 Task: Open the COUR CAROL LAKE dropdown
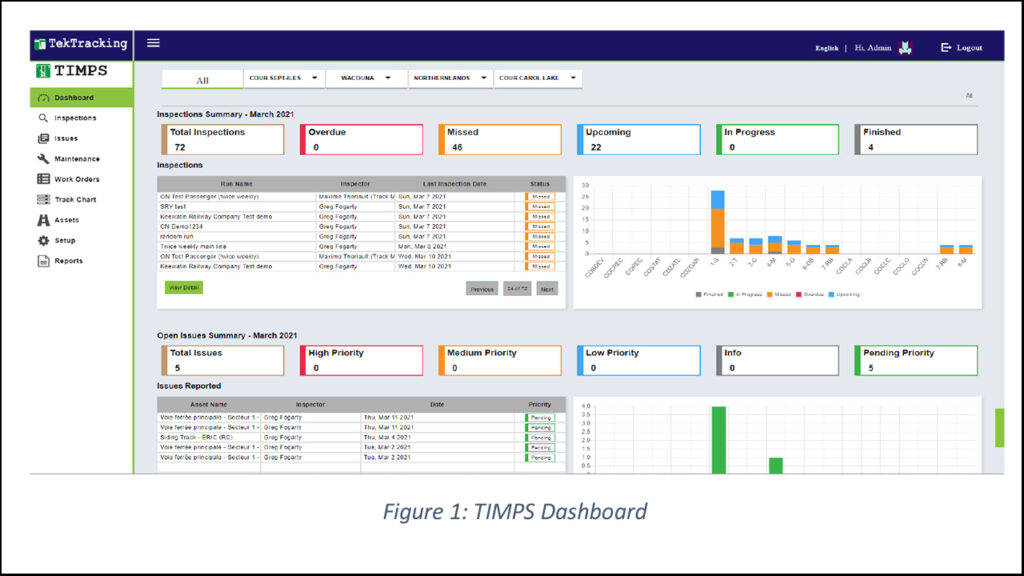(x=537, y=78)
